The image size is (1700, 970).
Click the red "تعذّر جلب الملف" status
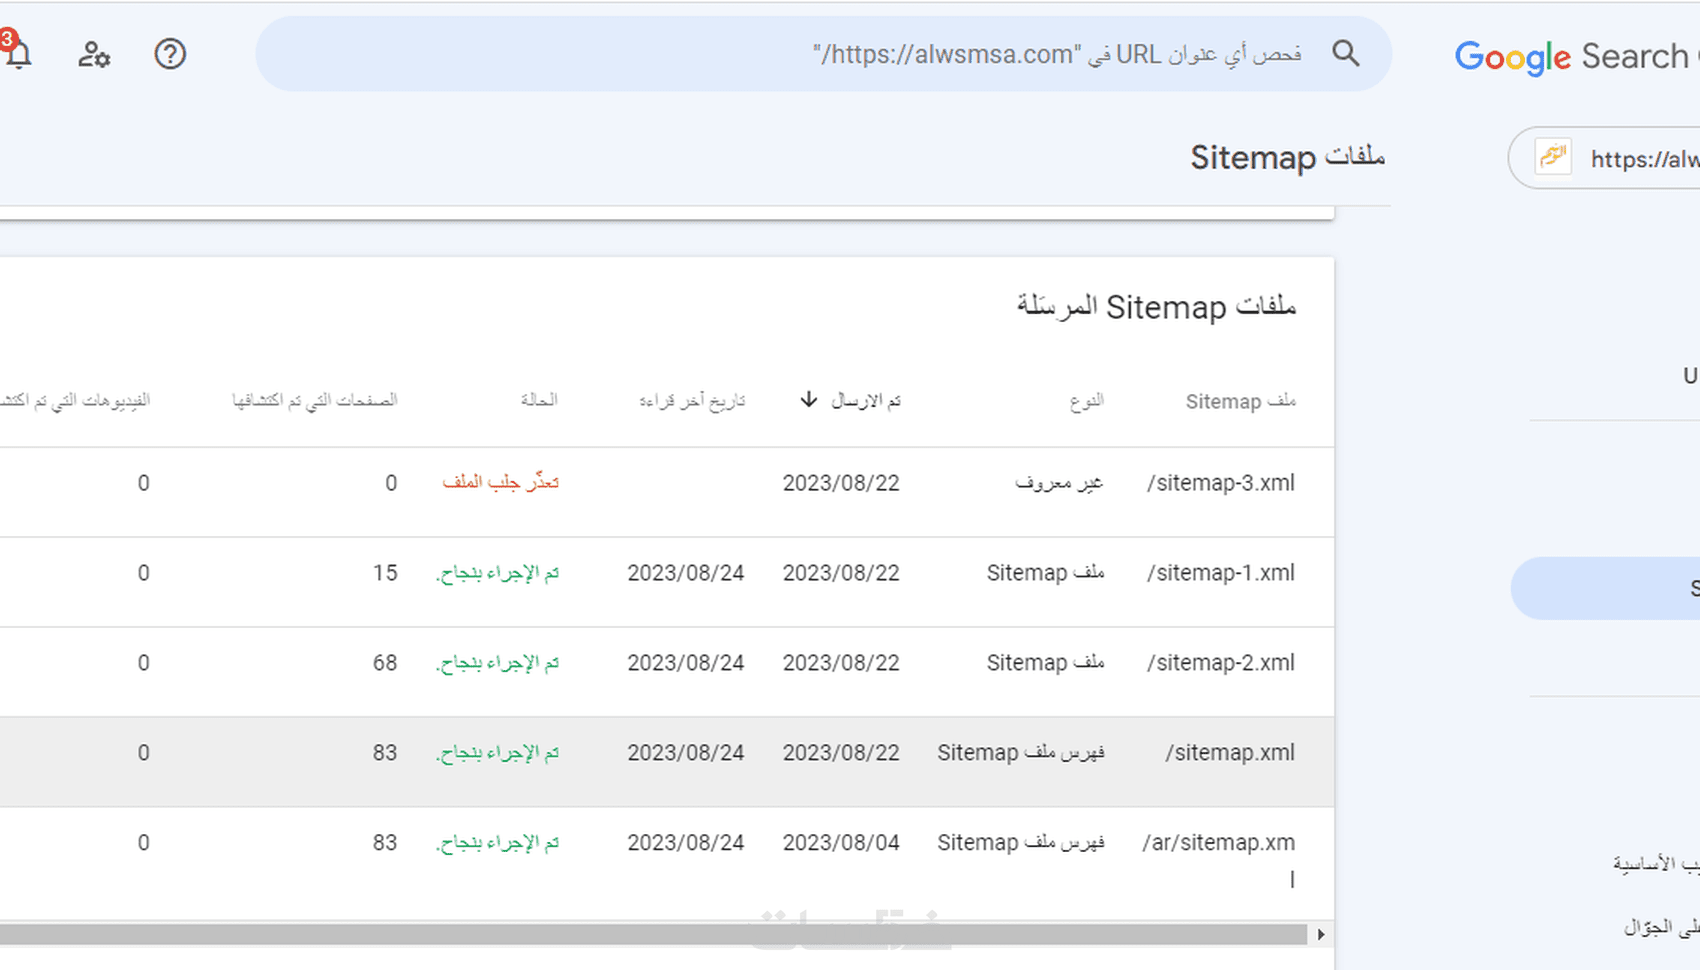tap(500, 483)
